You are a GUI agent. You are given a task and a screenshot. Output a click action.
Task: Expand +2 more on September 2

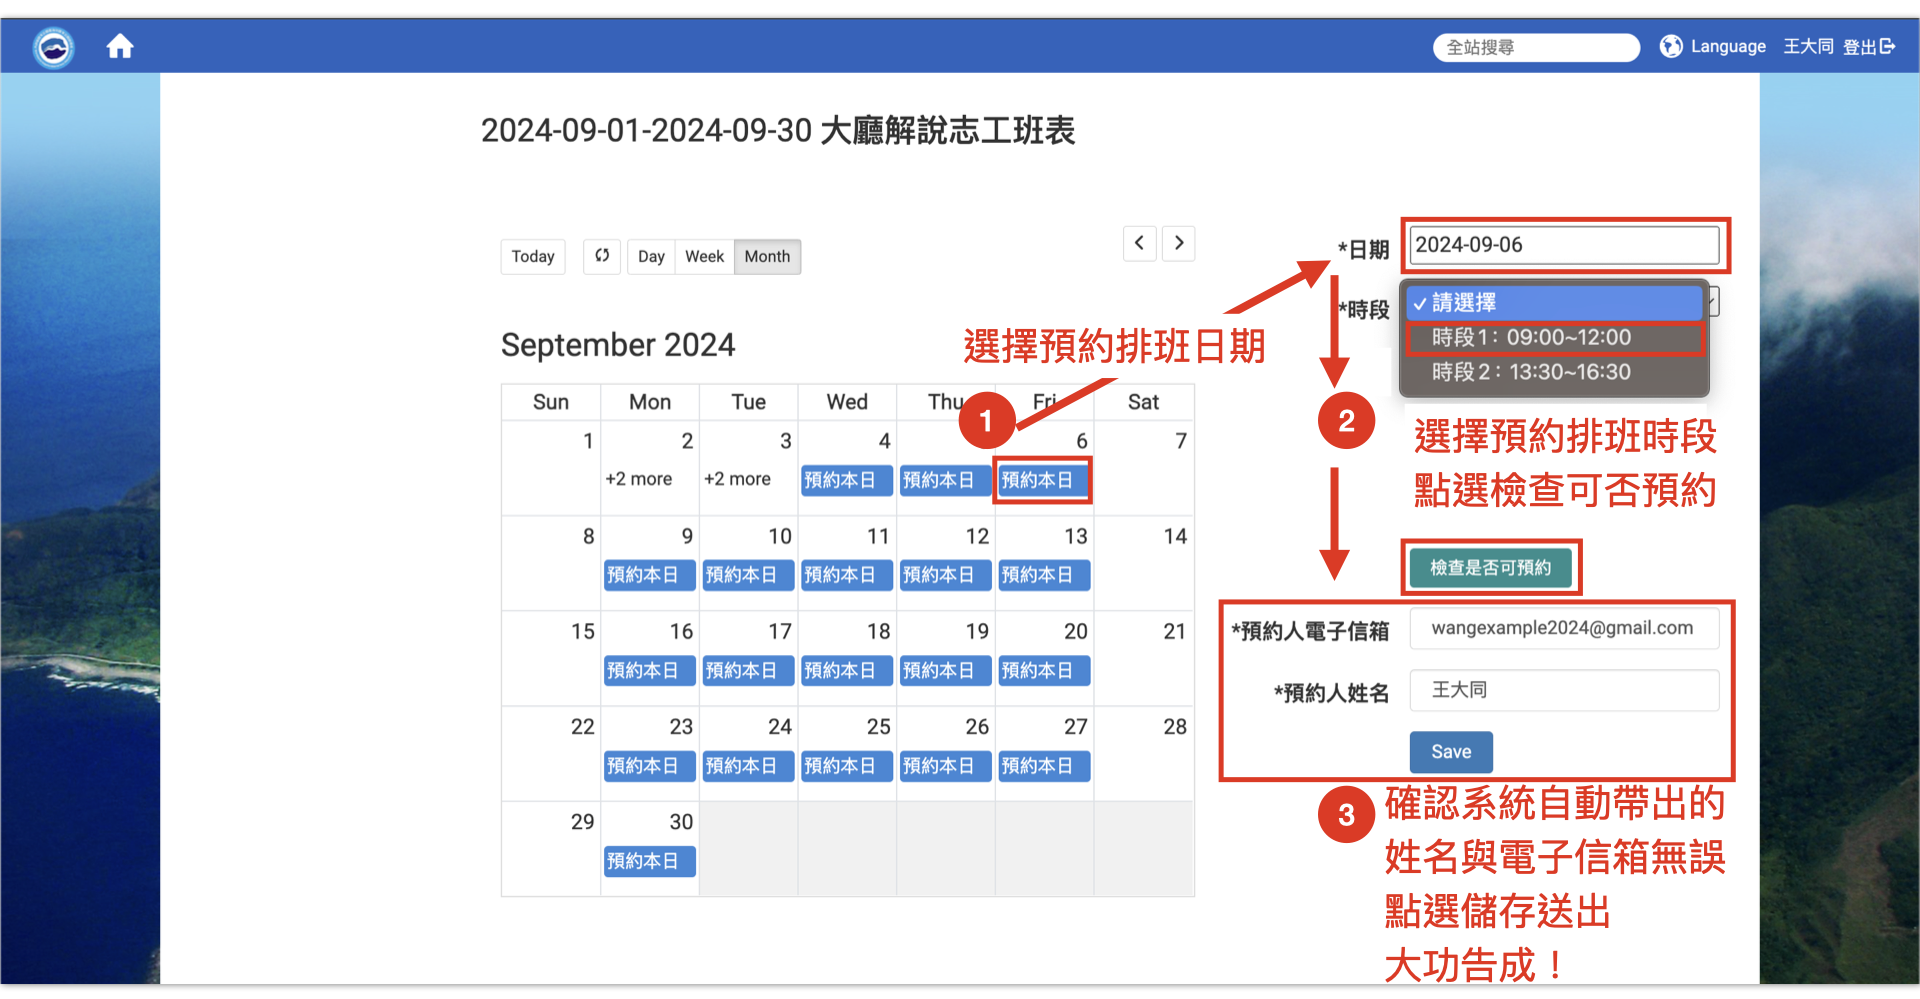click(638, 478)
